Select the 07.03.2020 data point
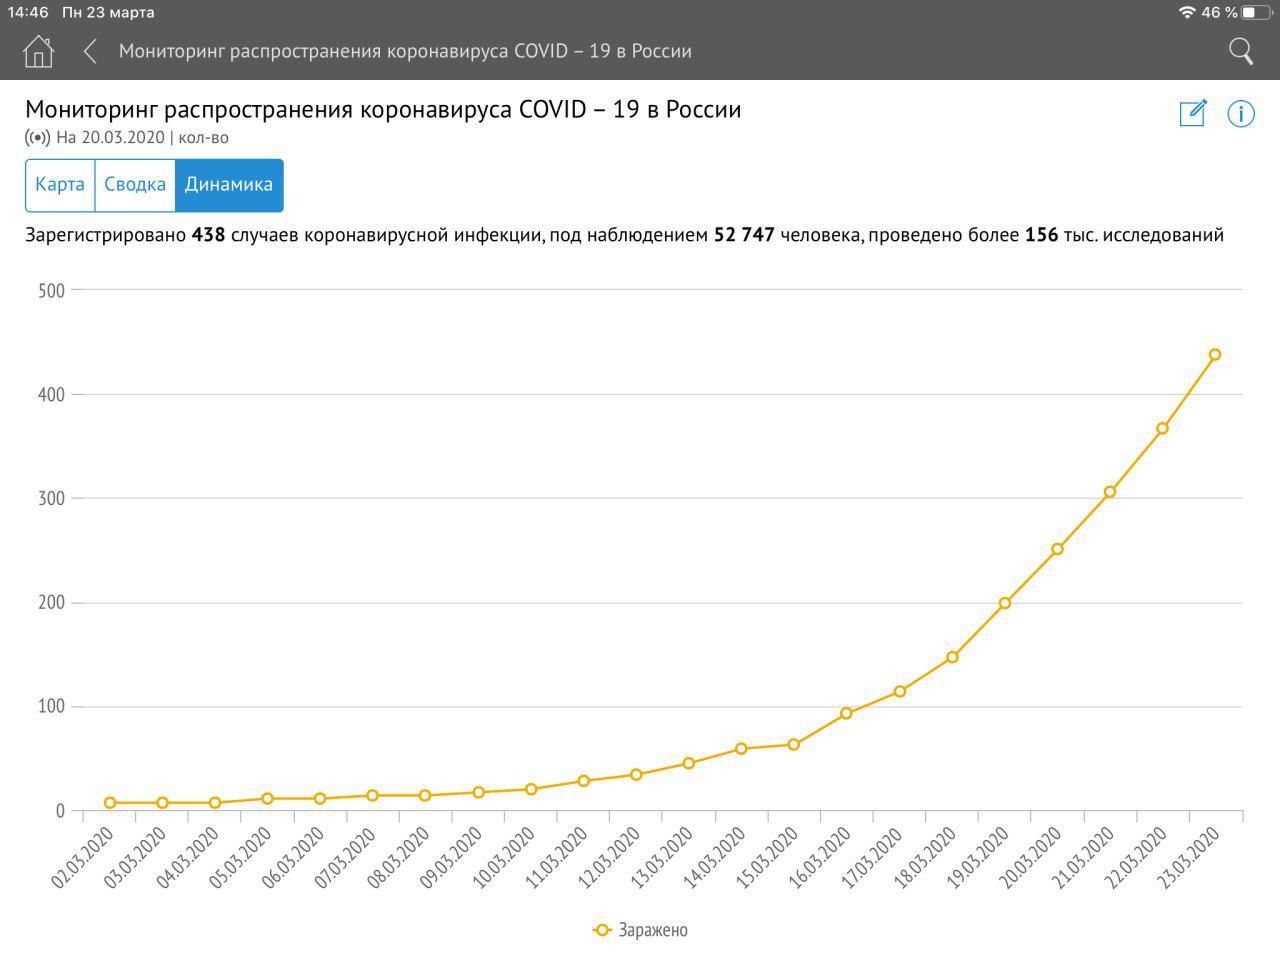The height and width of the screenshot is (960, 1280). point(372,795)
